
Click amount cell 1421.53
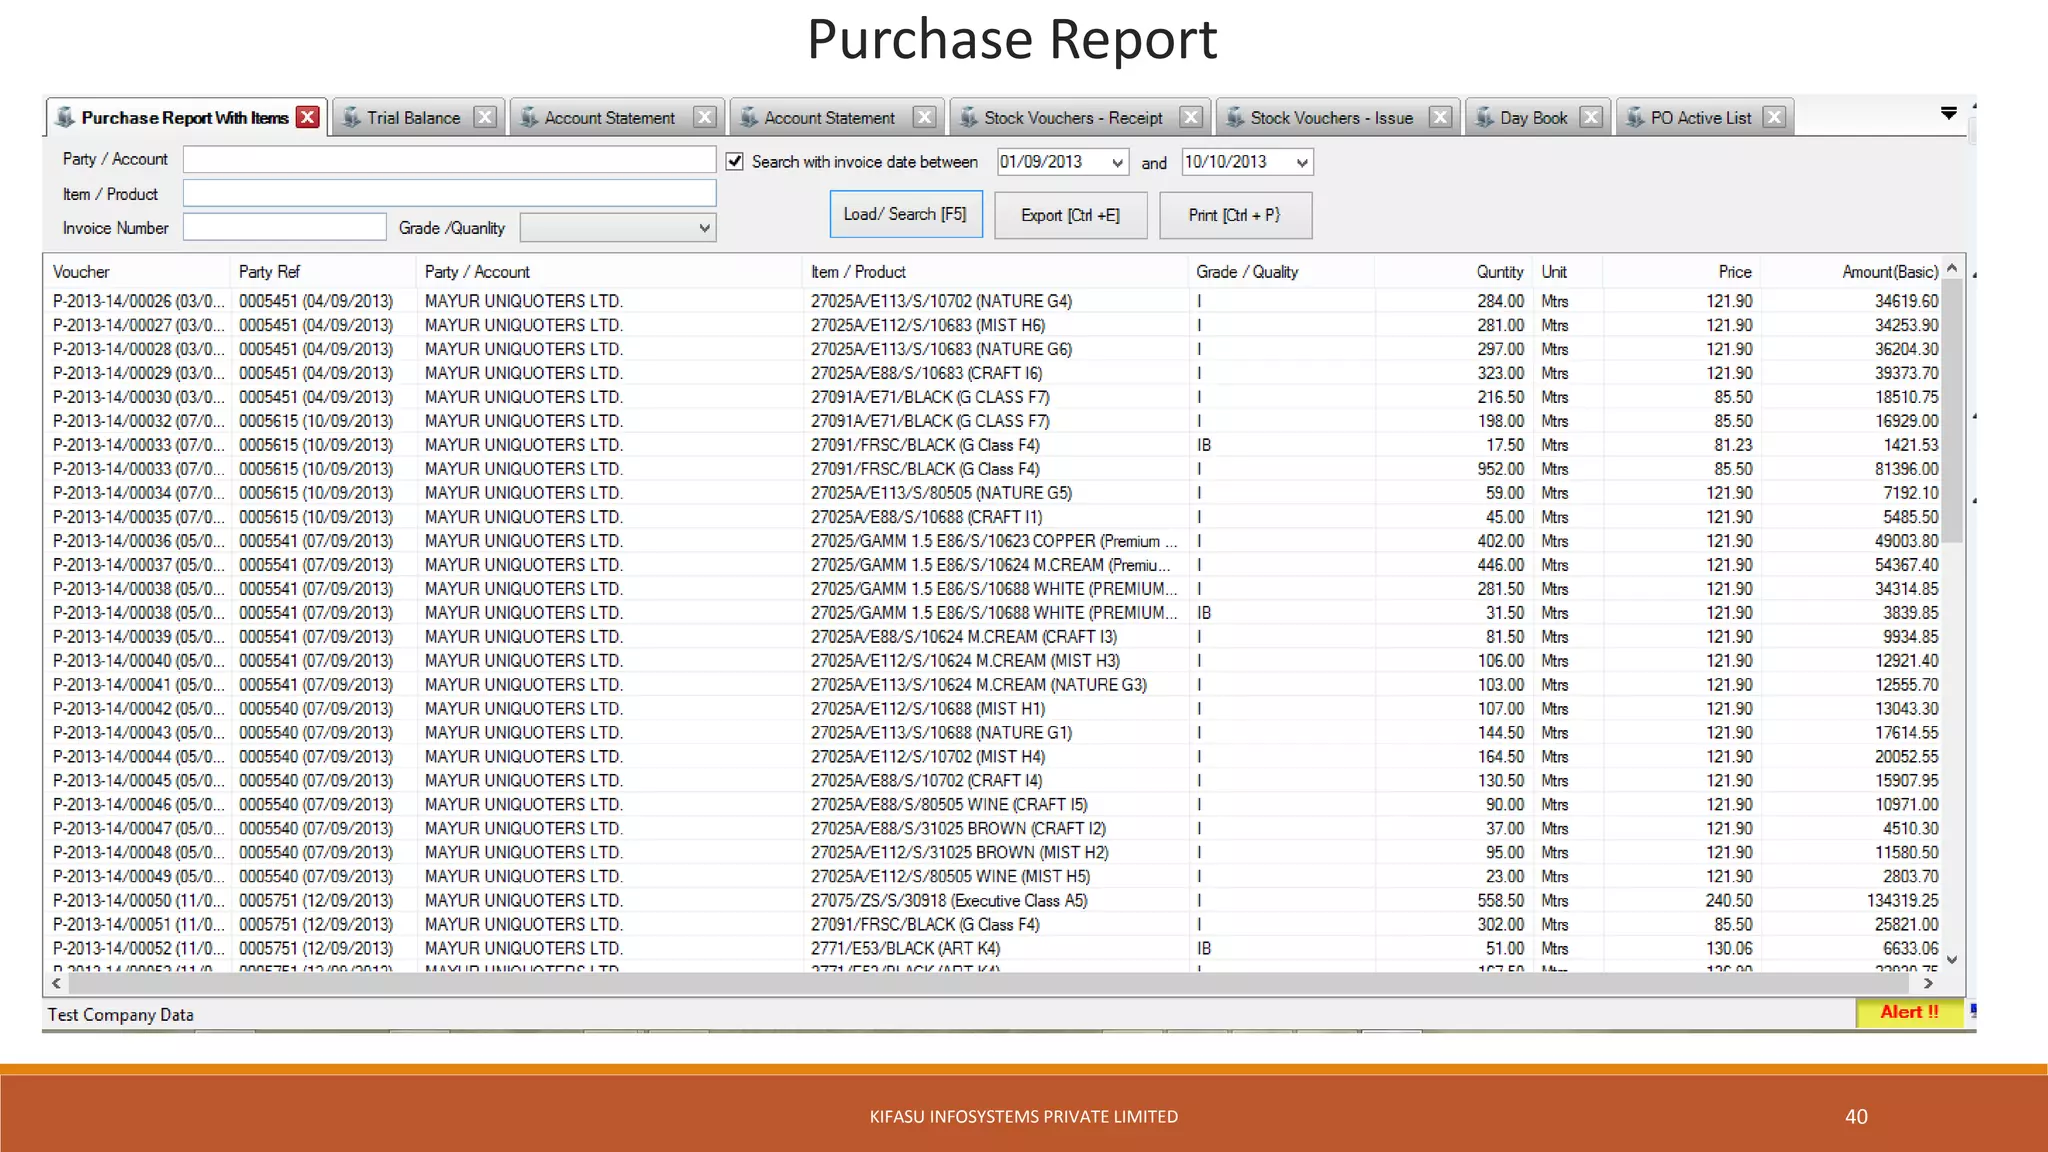pyautogui.click(x=1910, y=445)
